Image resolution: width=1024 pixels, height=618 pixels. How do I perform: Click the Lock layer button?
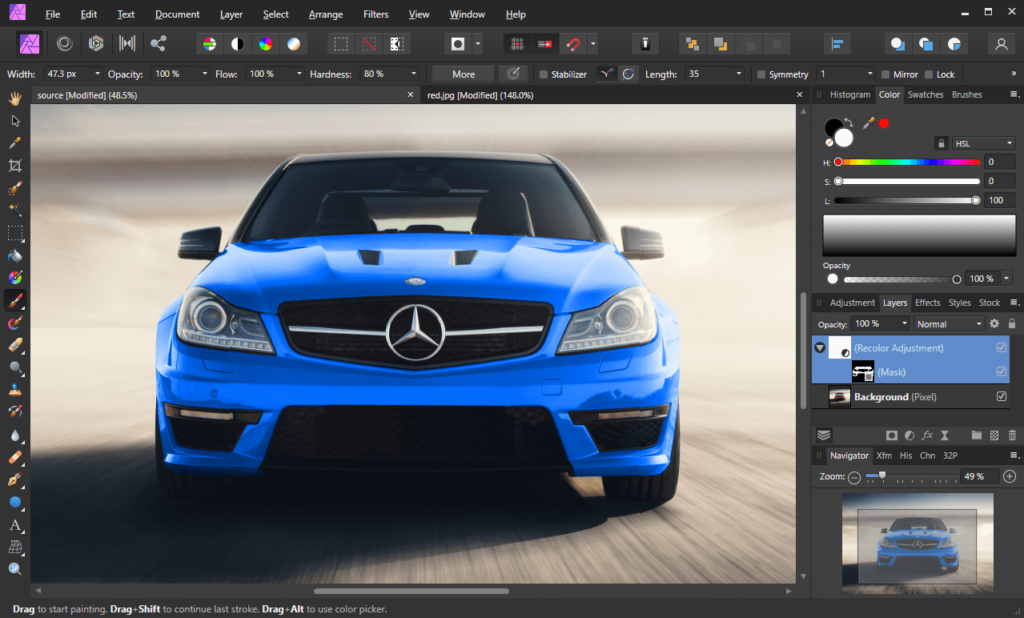pos(1010,323)
